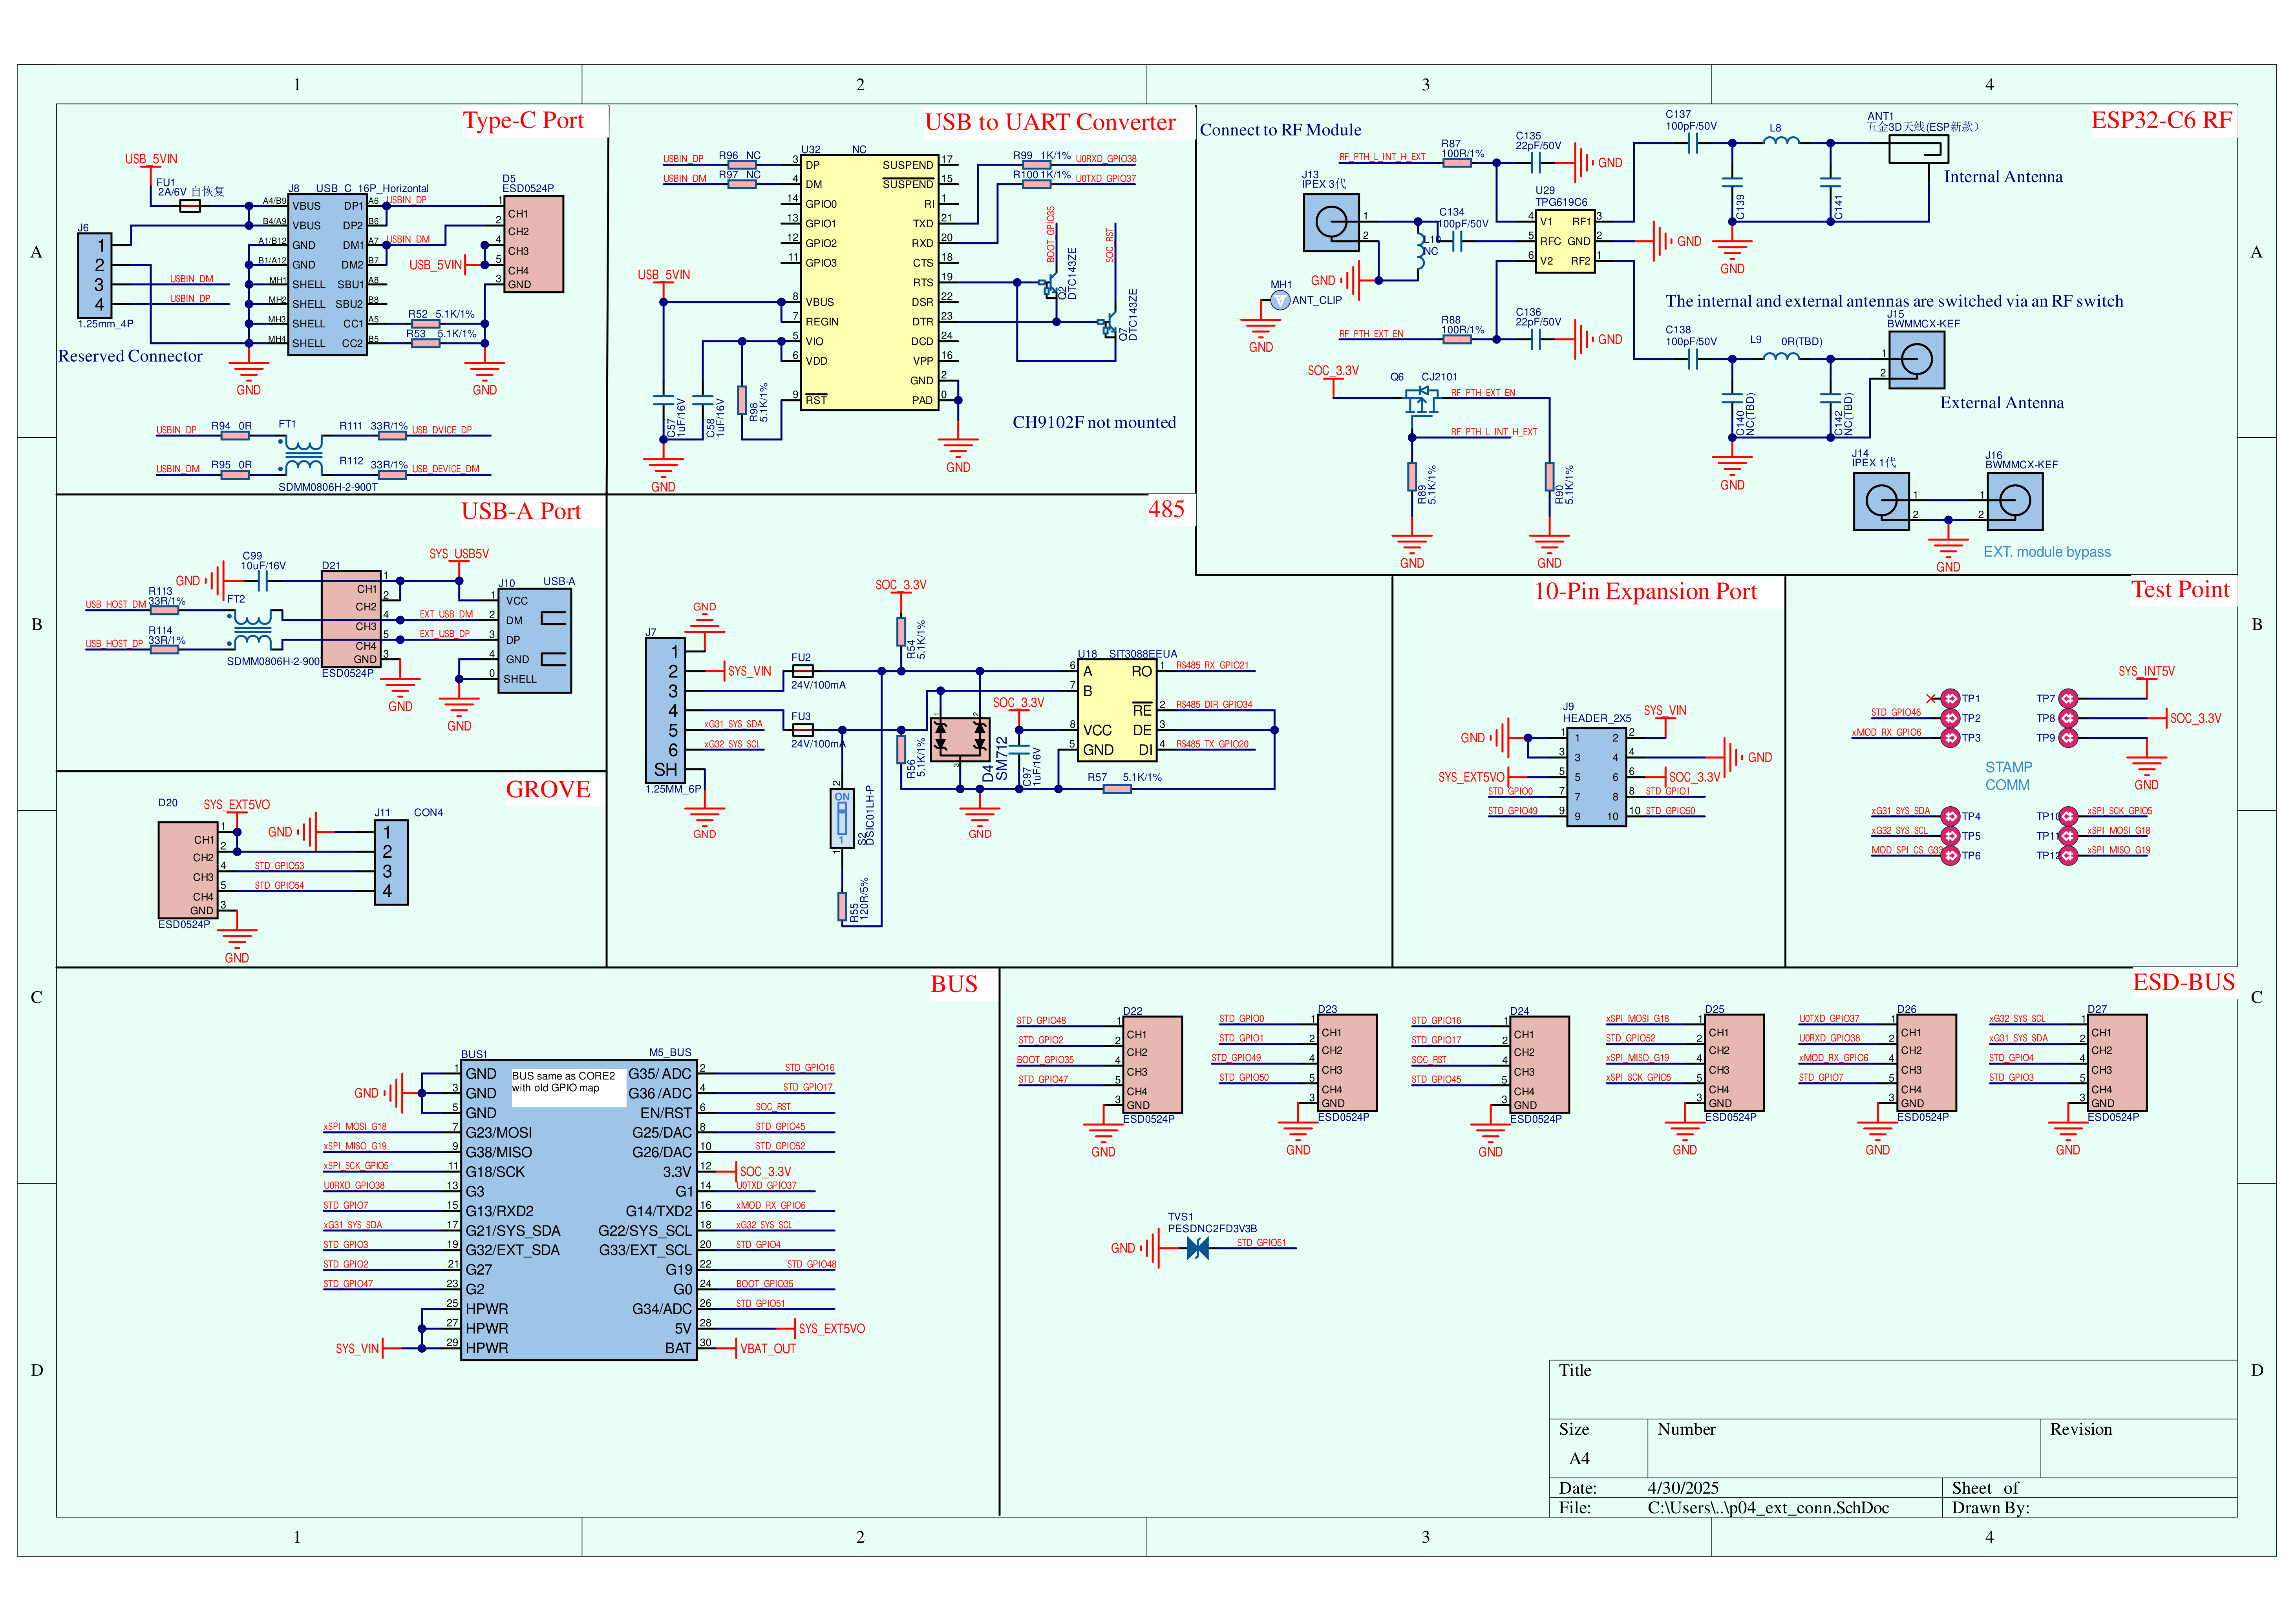Image resolution: width=2296 pixels, height=1622 pixels.
Task: Click the FU2 24V/100mA fuse symbol
Action: [x=802, y=671]
